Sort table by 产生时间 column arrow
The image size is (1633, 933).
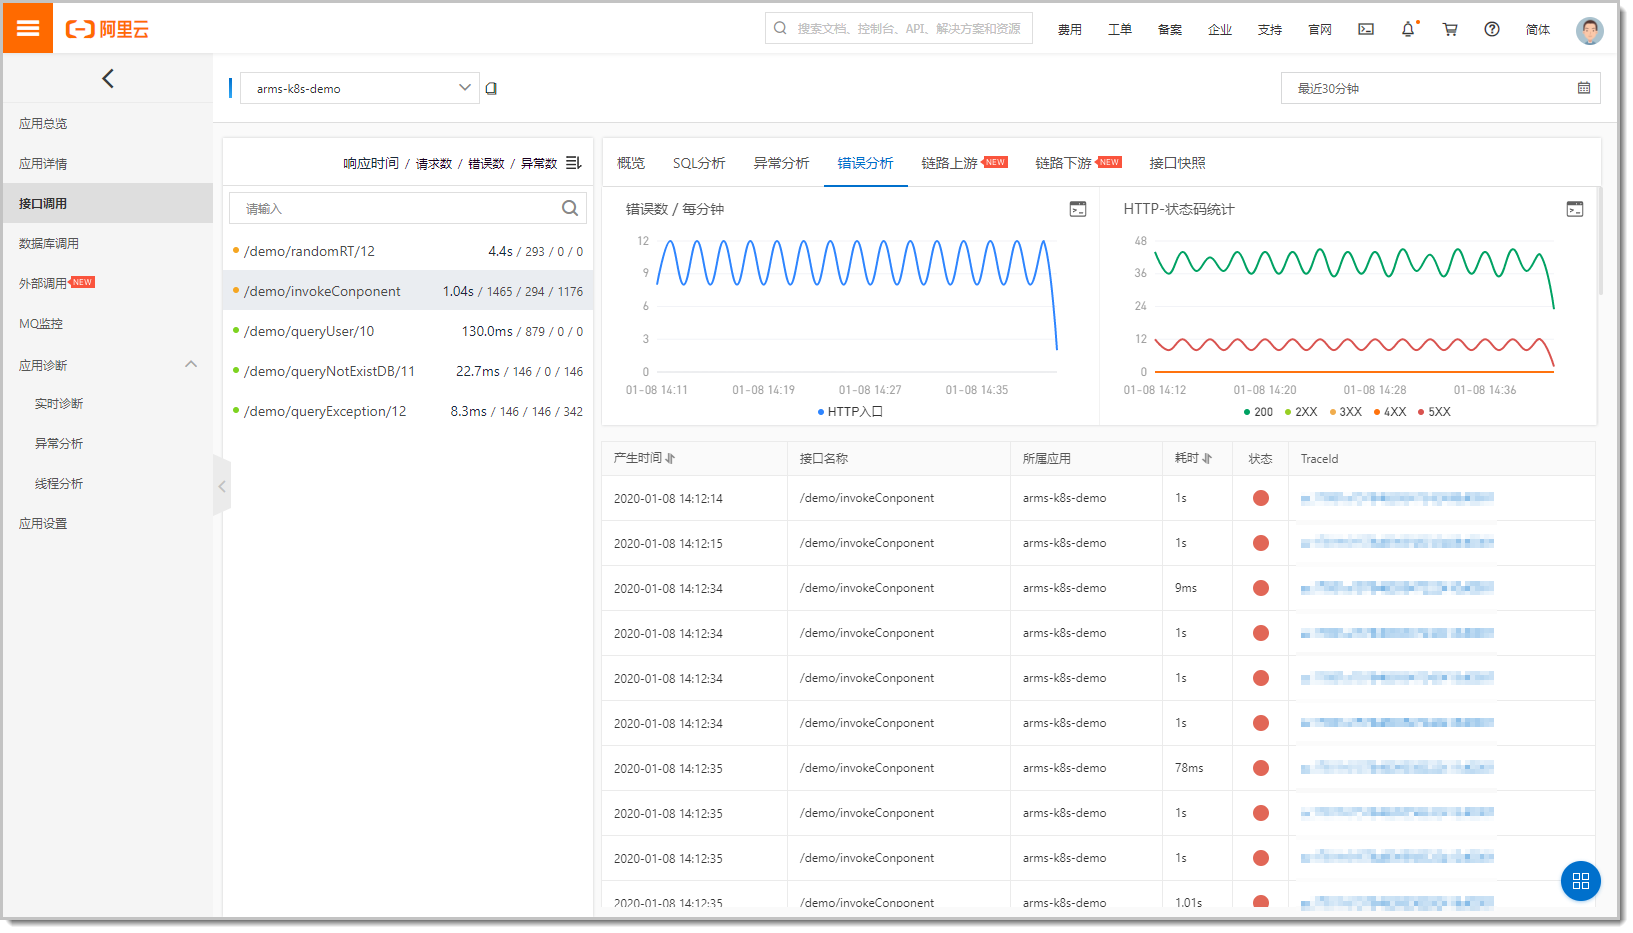tap(670, 458)
